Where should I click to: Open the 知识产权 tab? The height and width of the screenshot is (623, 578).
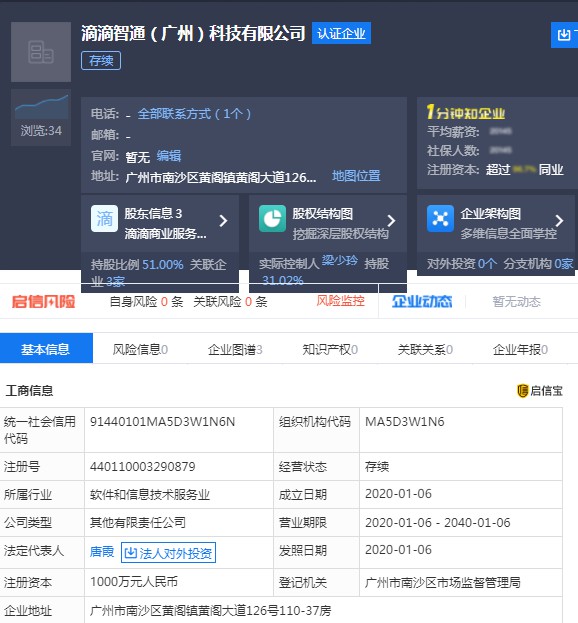coord(330,350)
